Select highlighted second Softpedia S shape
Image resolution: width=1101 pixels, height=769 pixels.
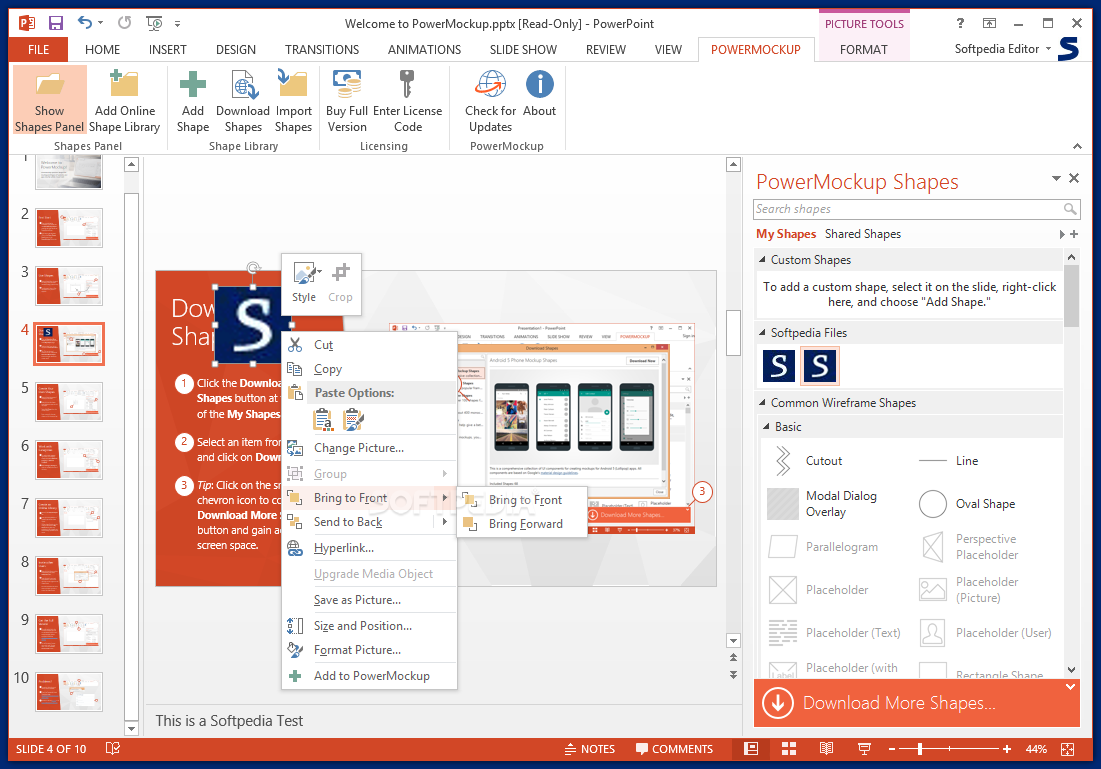819,366
